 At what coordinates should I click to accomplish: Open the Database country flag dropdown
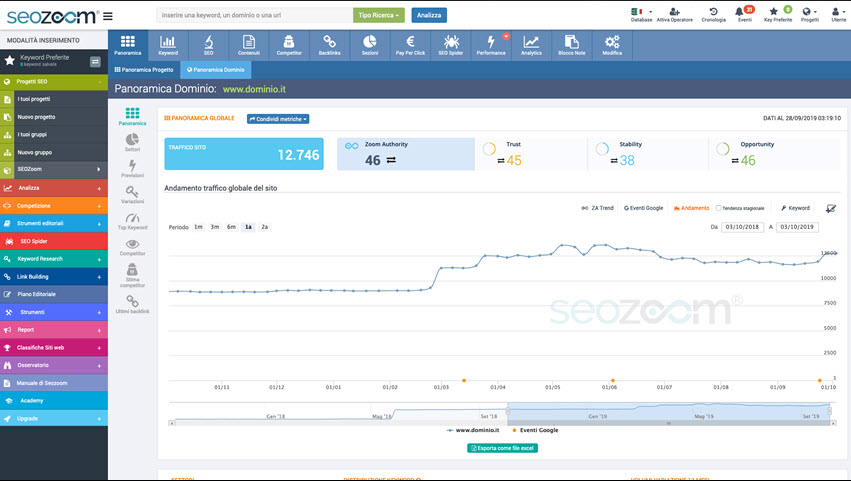pos(641,14)
